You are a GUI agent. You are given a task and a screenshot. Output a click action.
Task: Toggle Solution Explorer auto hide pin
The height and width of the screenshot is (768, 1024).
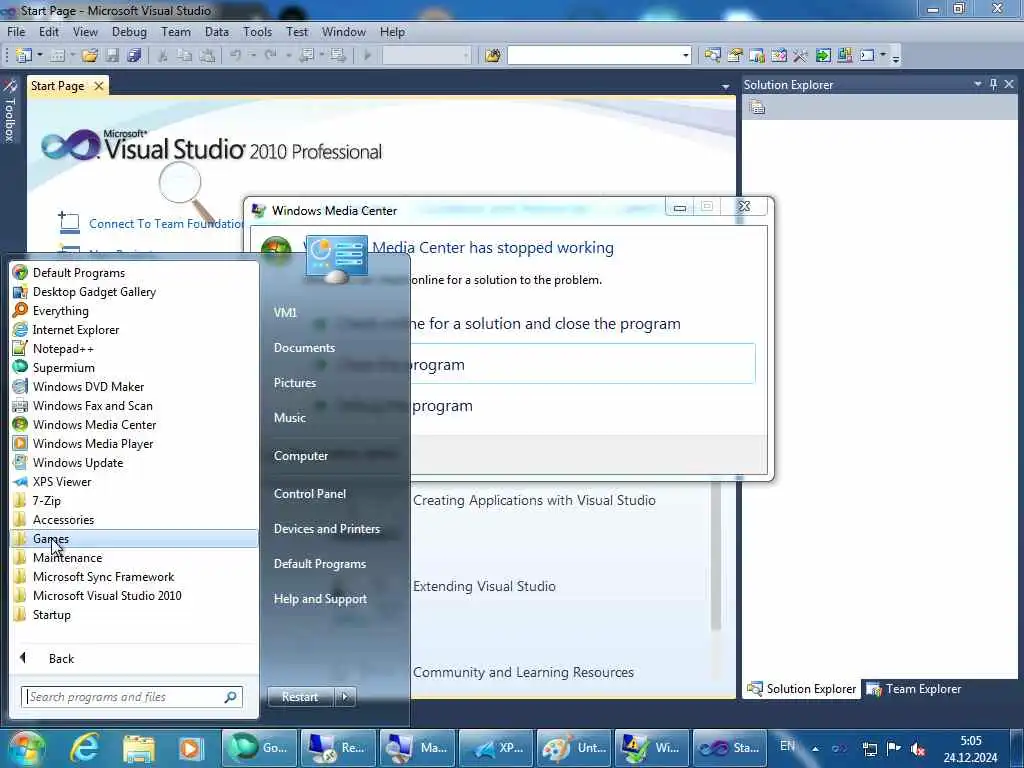[993, 84]
